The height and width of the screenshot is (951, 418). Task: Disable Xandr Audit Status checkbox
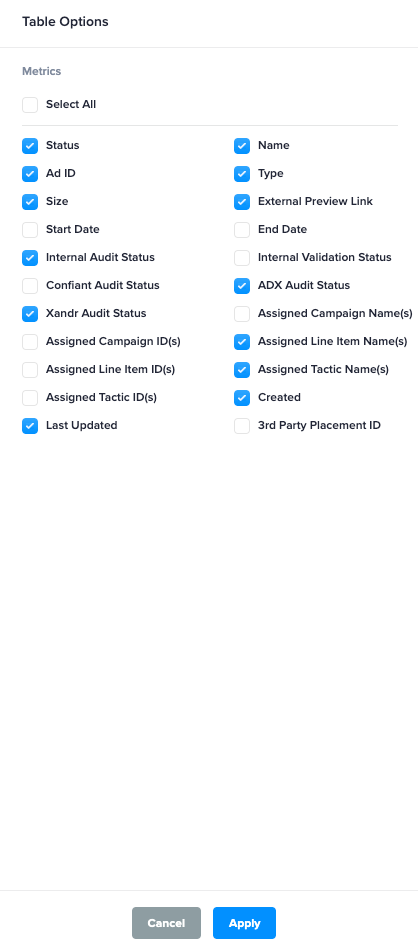(30, 314)
